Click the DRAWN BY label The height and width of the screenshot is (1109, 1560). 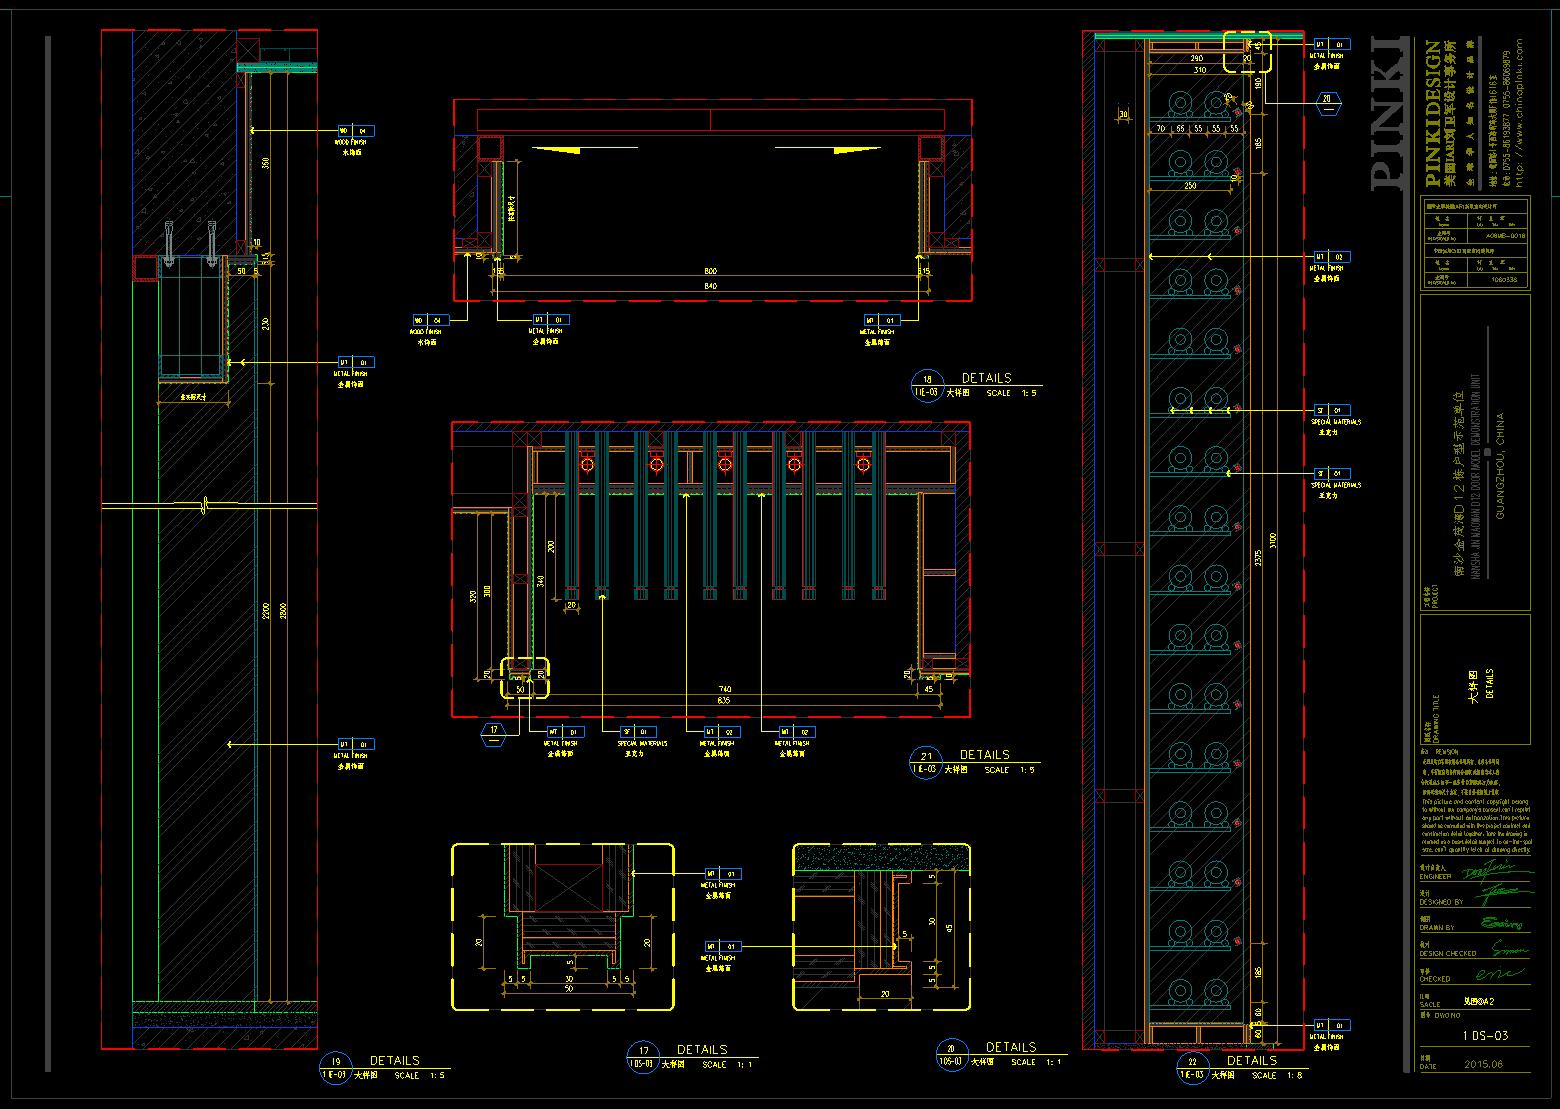coord(1436,928)
